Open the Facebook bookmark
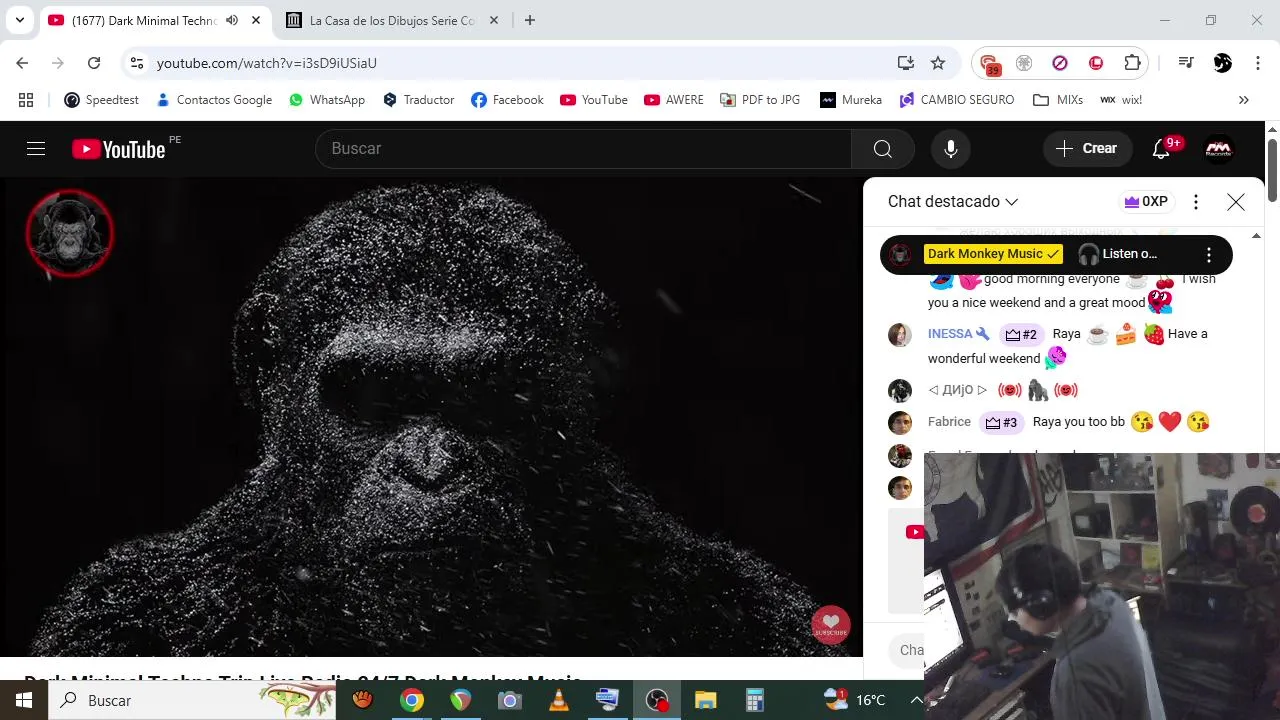The height and width of the screenshot is (720, 1280). (x=507, y=100)
